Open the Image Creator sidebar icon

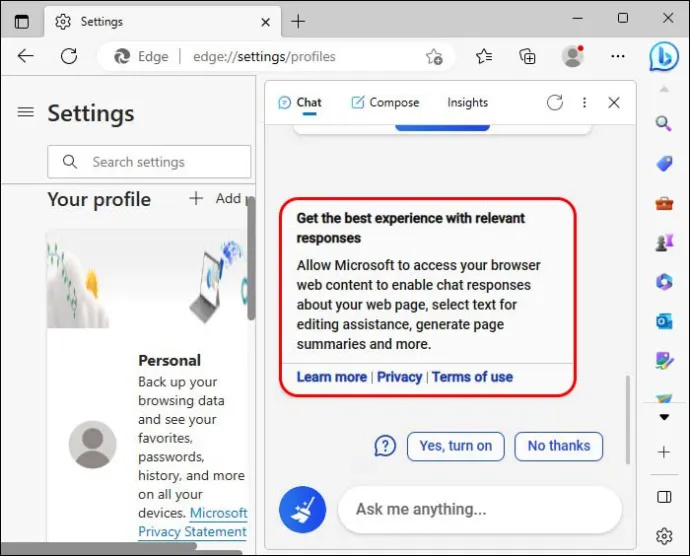coord(664,361)
